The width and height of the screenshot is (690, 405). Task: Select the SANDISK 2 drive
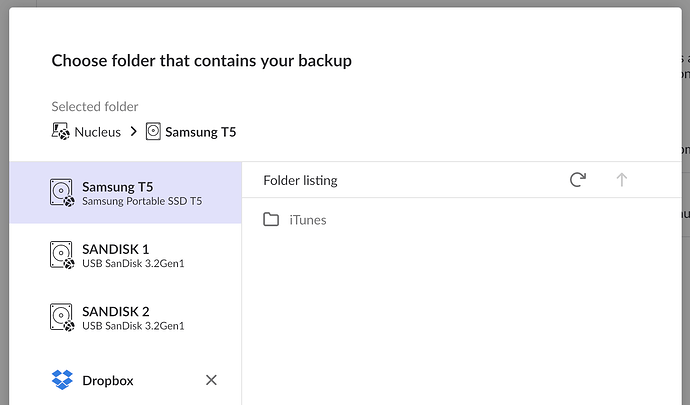click(x=125, y=317)
